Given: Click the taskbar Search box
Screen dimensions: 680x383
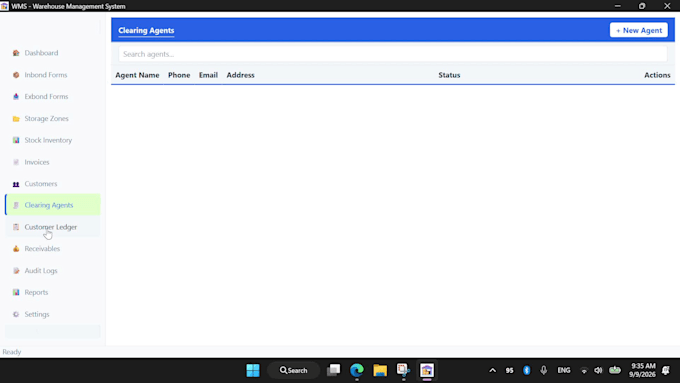Looking at the screenshot, I should pos(294,370).
